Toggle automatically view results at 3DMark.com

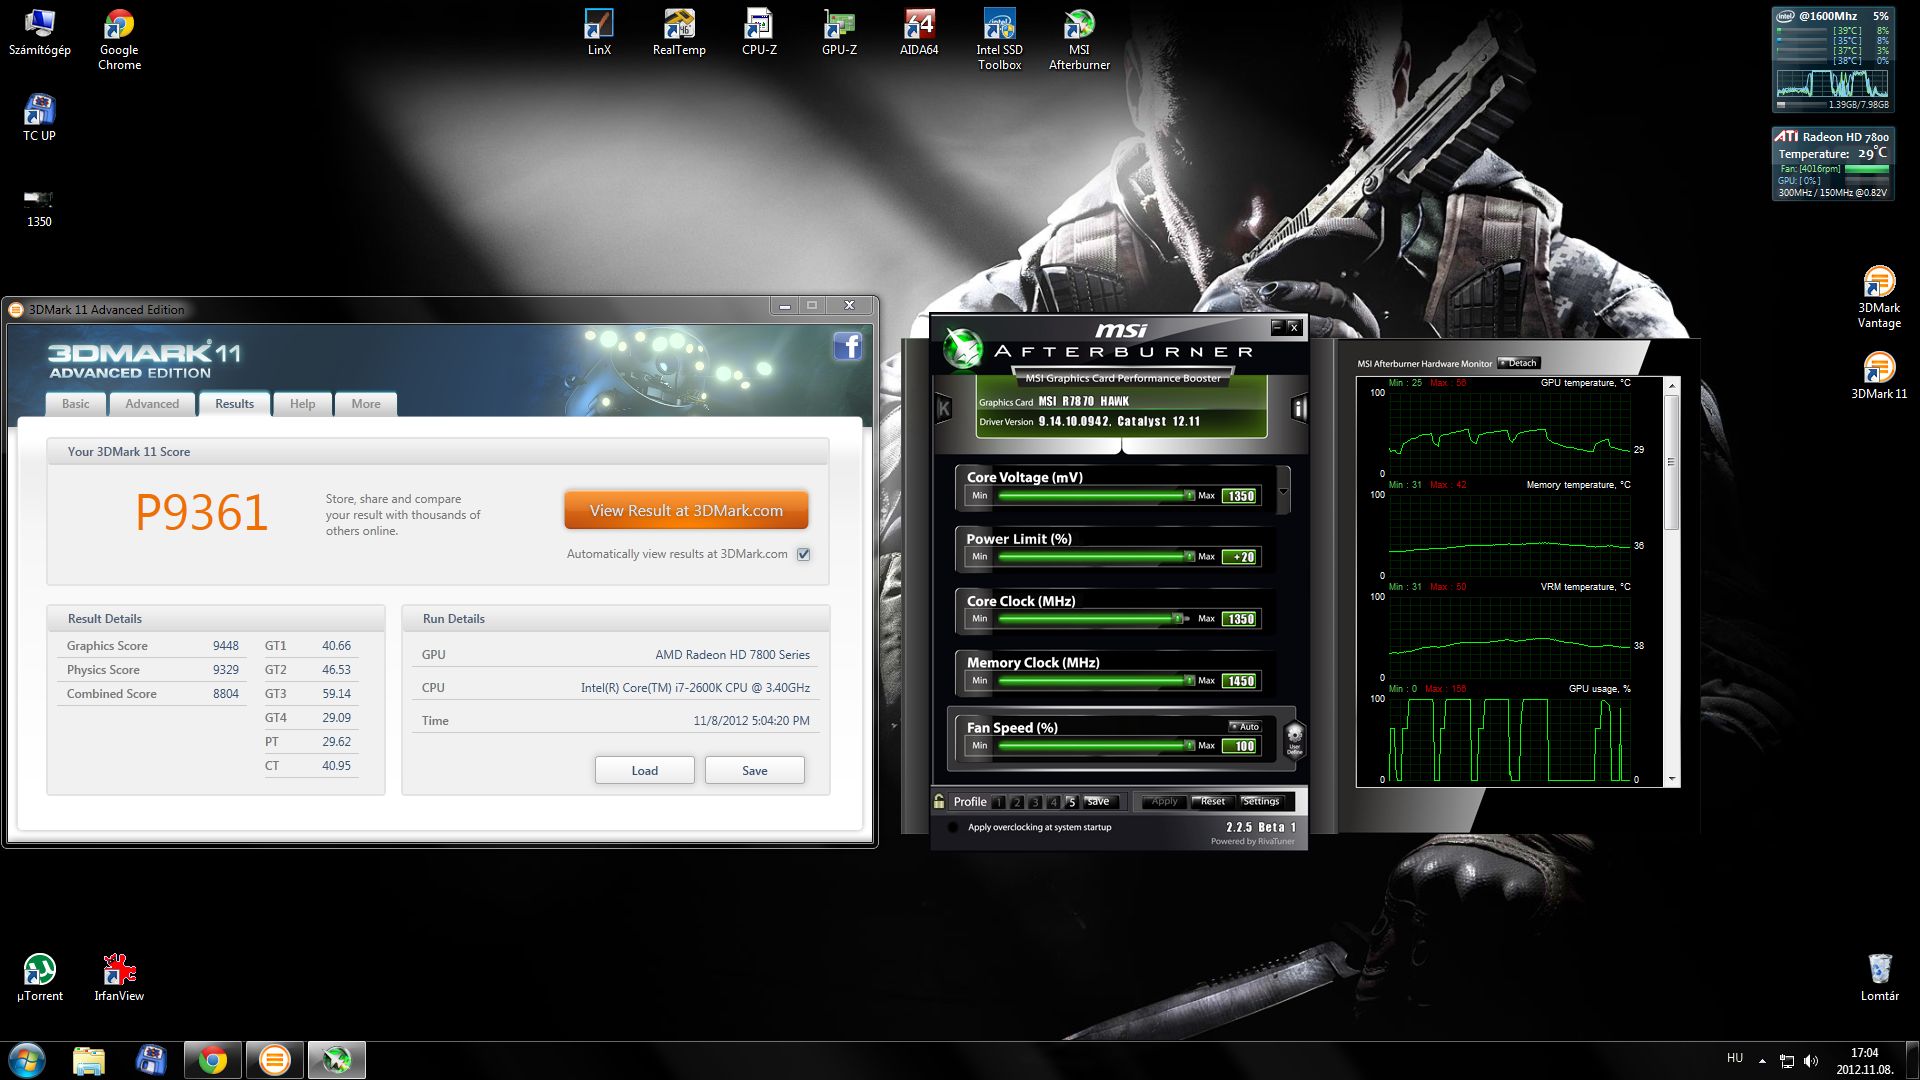point(803,554)
